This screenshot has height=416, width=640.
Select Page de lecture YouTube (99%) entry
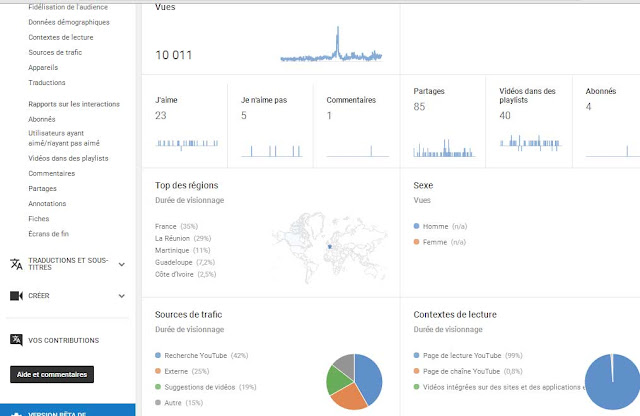coord(468,356)
